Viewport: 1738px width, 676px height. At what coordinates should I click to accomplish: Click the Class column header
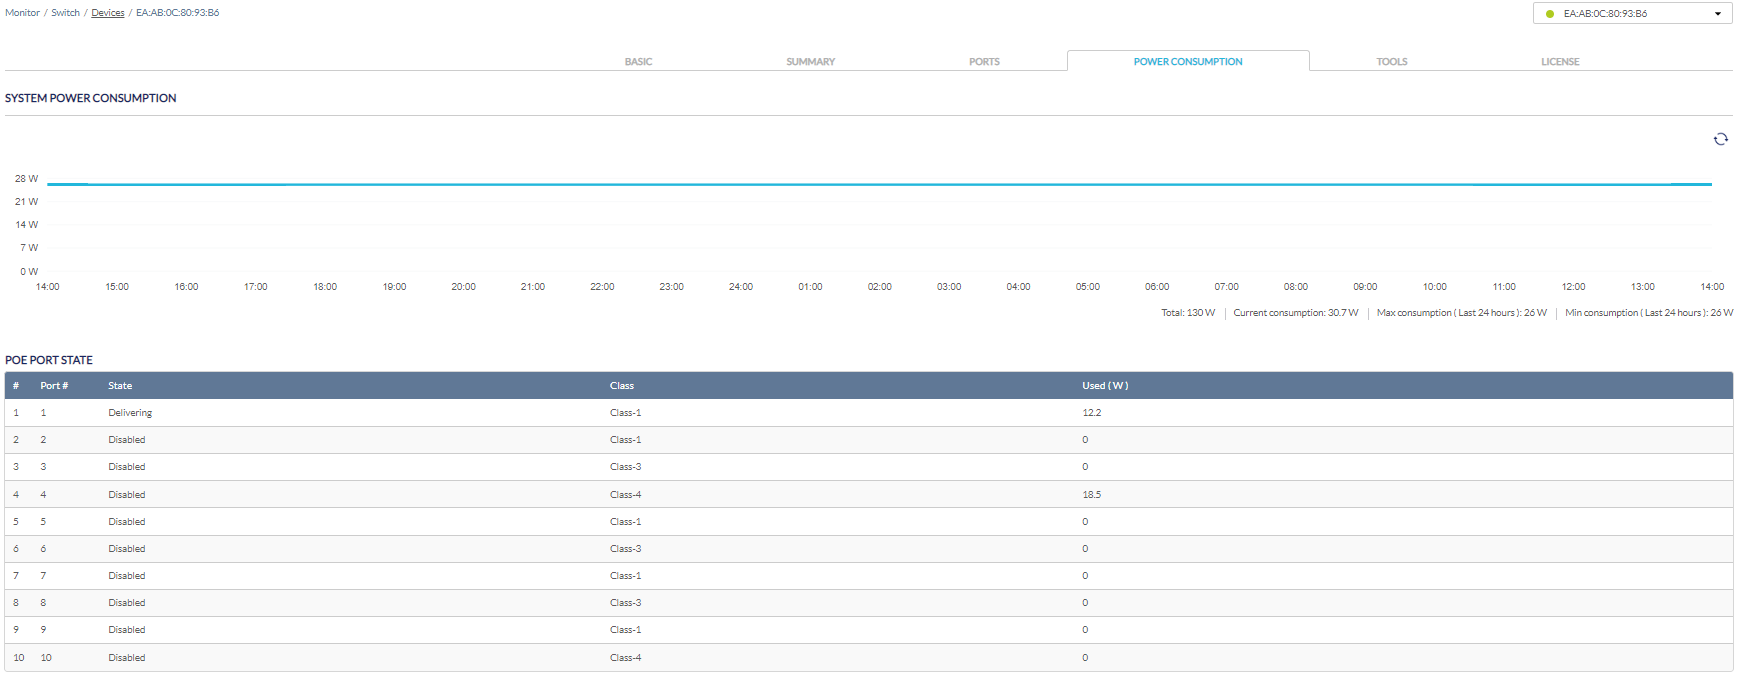click(622, 386)
